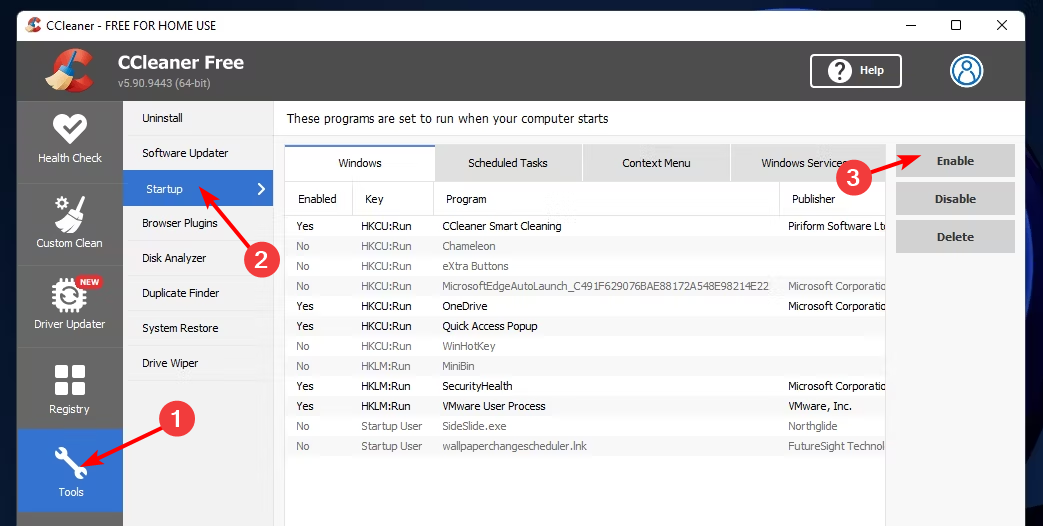The height and width of the screenshot is (526, 1043).
Task: Select the SecurityHealth entry
Action: [x=585, y=386]
